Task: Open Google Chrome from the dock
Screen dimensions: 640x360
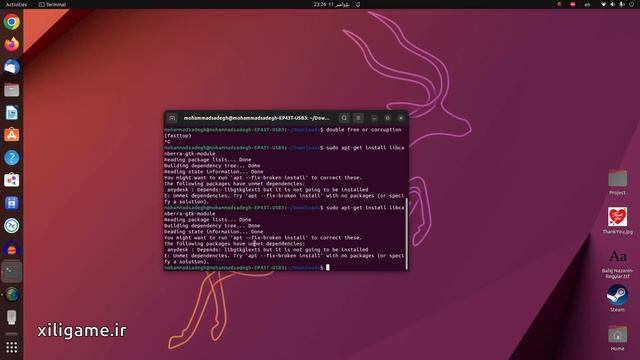Action: coord(11,22)
